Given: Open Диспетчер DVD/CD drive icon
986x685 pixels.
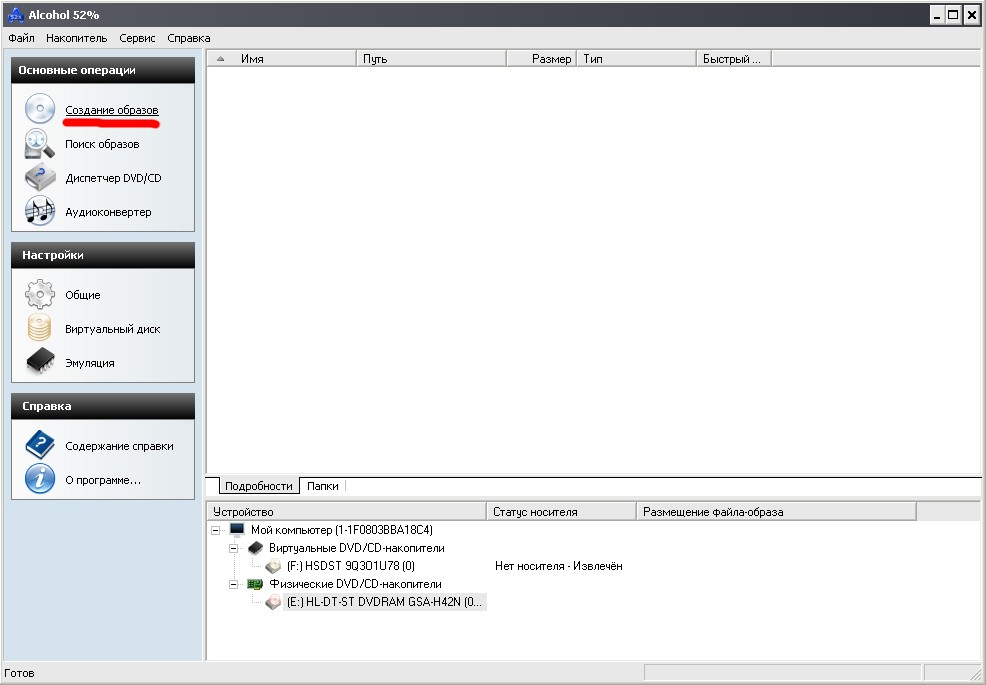Looking at the screenshot, I should 40,177.
